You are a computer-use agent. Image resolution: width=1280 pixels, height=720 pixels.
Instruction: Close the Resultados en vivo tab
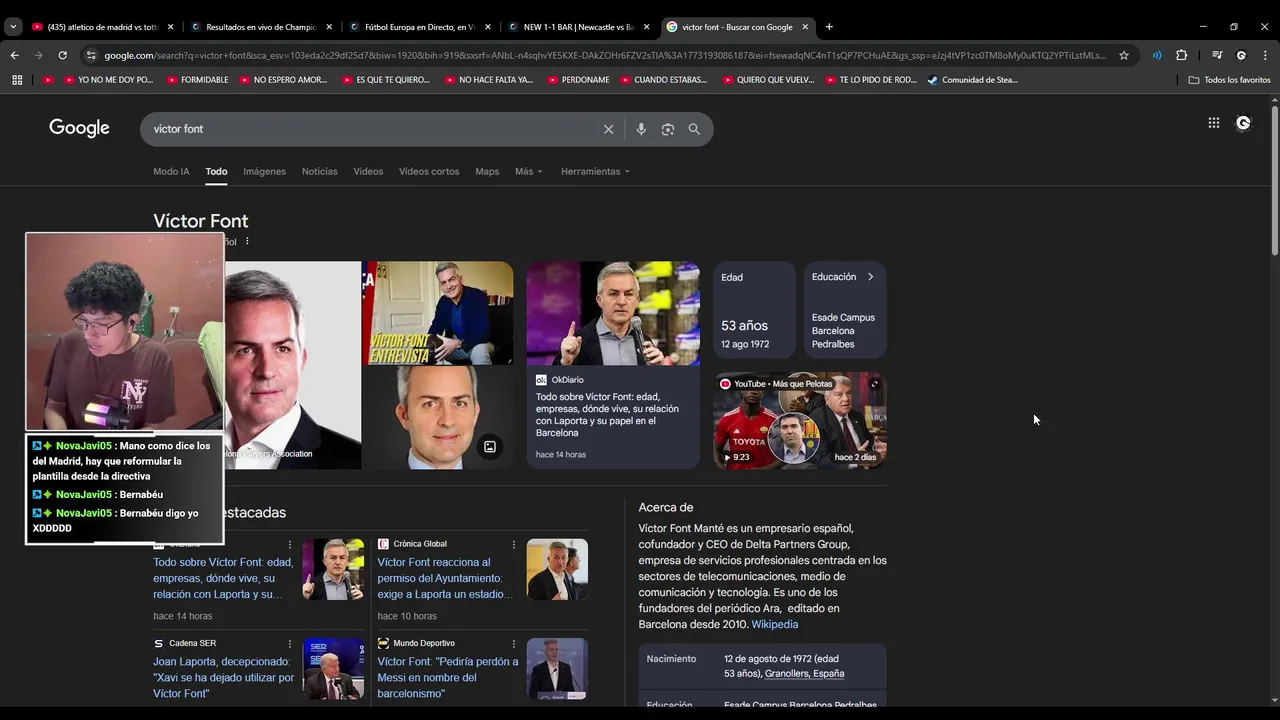[x=329, y=27]
